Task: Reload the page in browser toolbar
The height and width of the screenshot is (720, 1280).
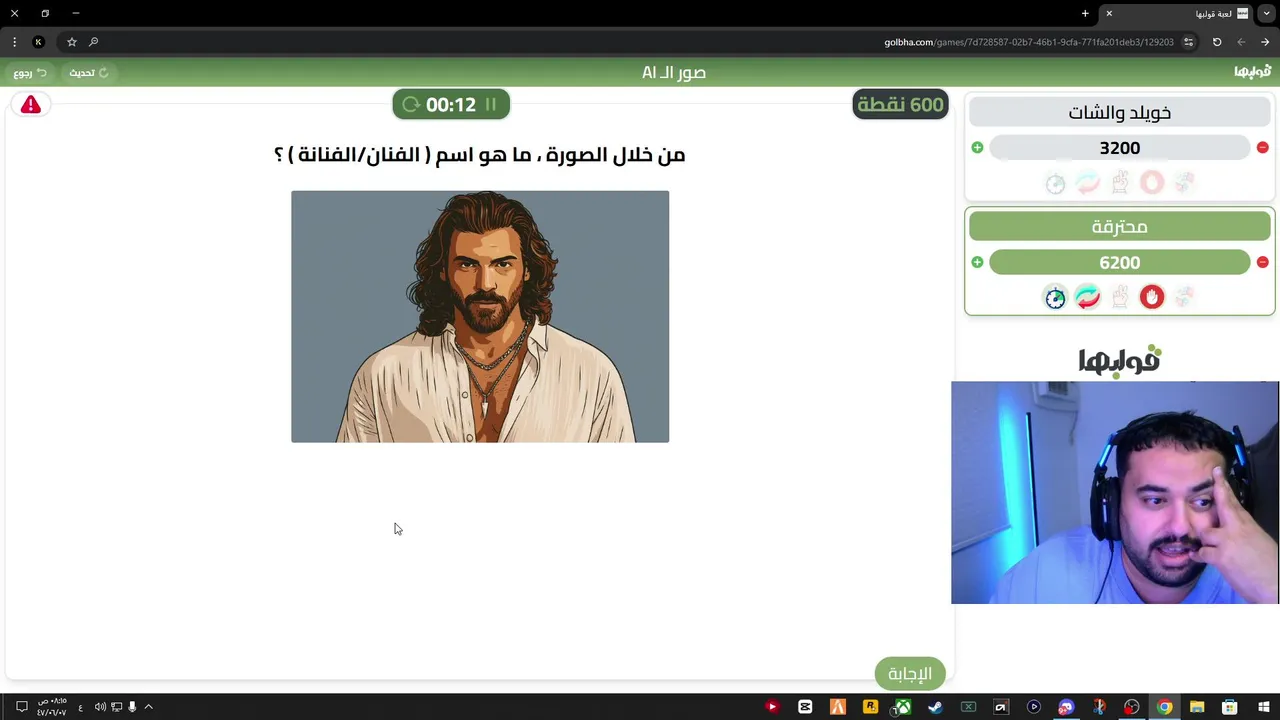Action: pos(1217,42)
